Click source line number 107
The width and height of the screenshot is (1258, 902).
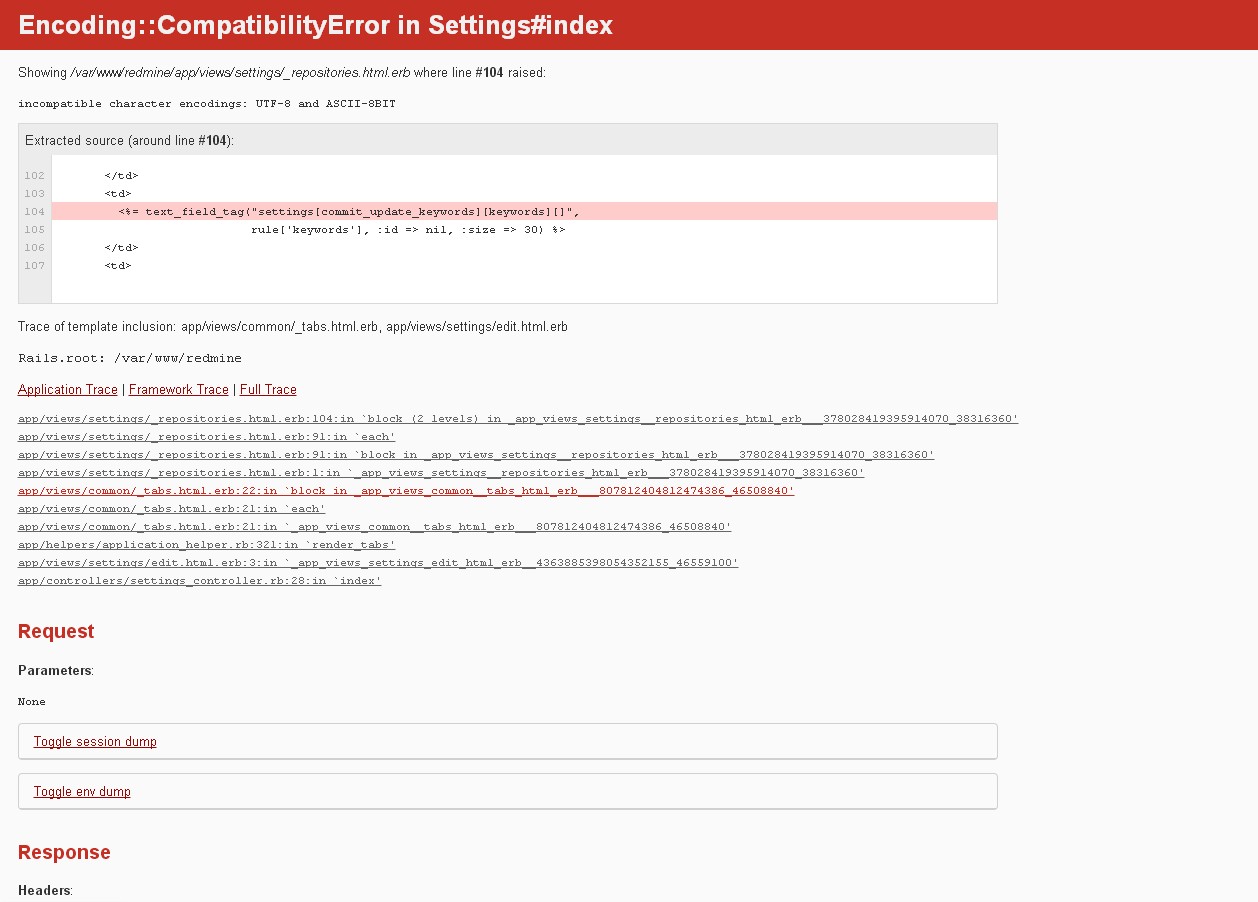[x=35, y=266]
